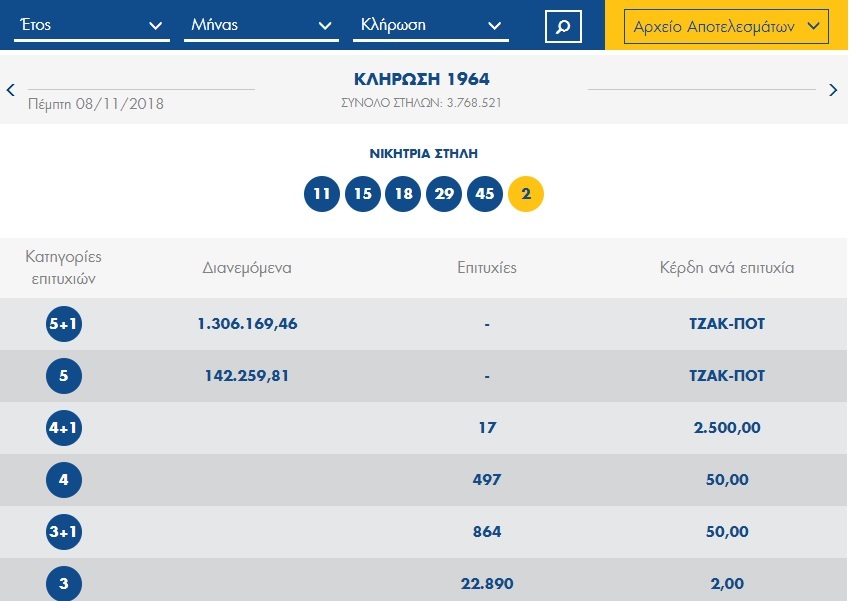This screenshot has width=851, height=601.
Task: Click the ΚΛΗΡΩΣΗ 1964 heading
Action: pos(422,80)
